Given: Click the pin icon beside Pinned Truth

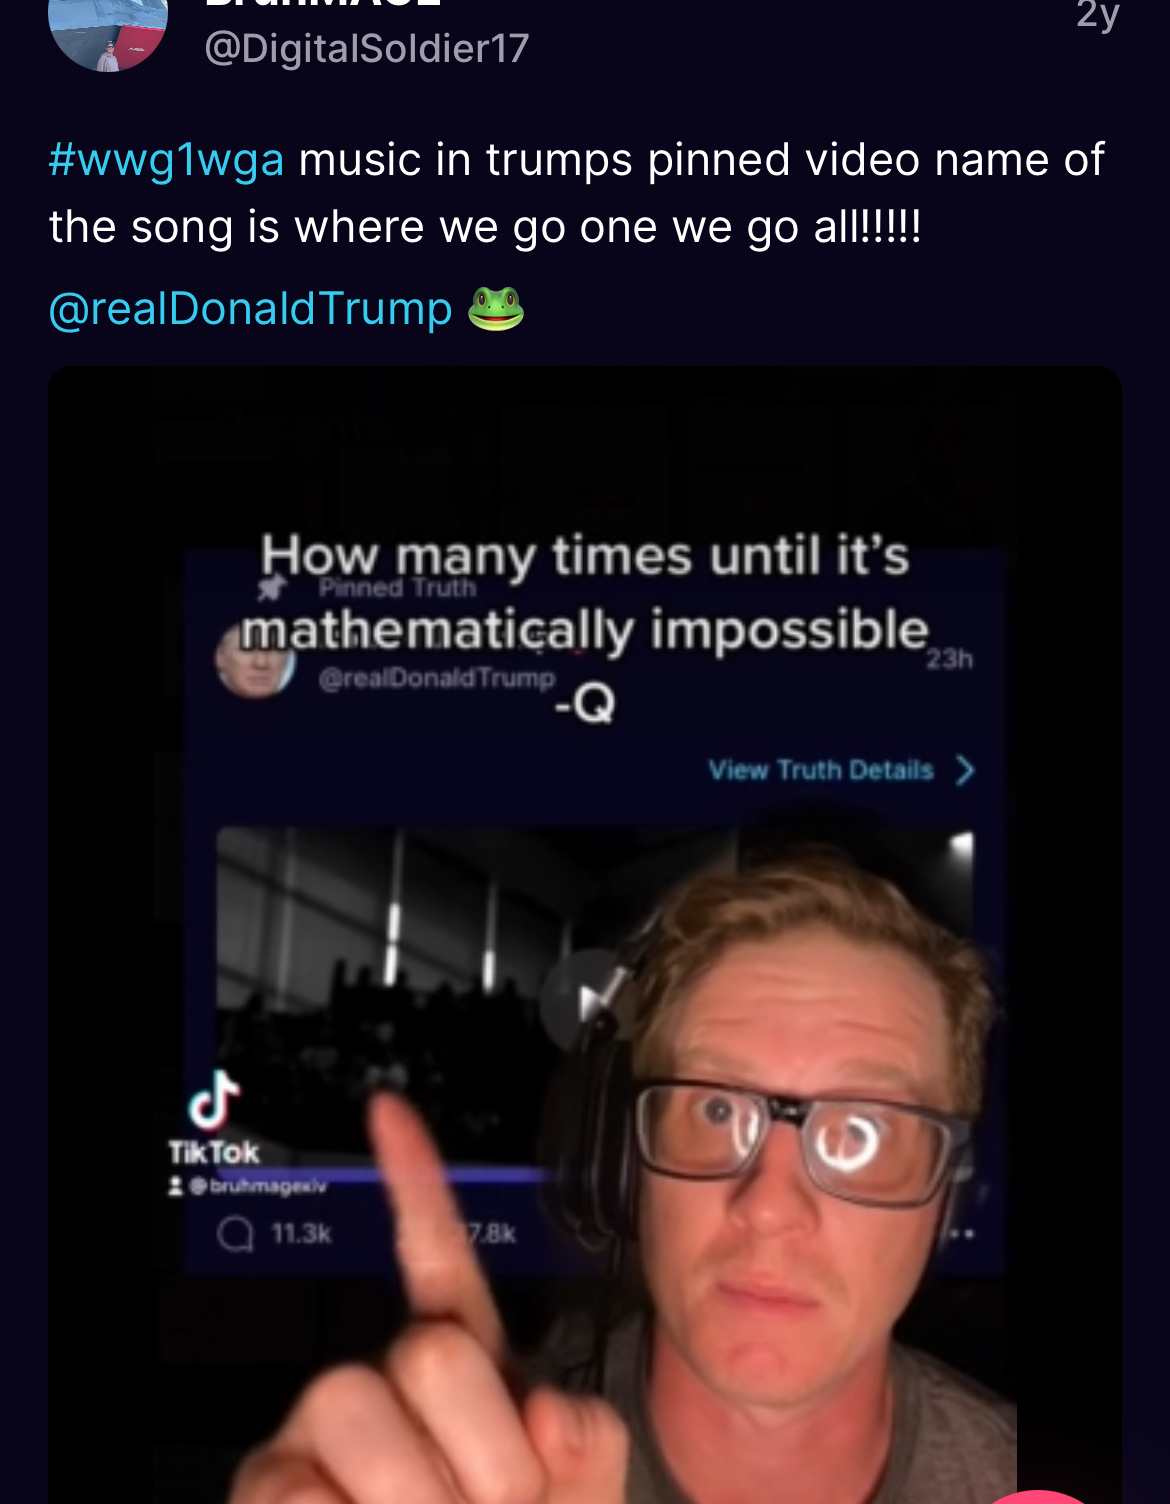Looking at the screenshot, I should coord(273,587).
